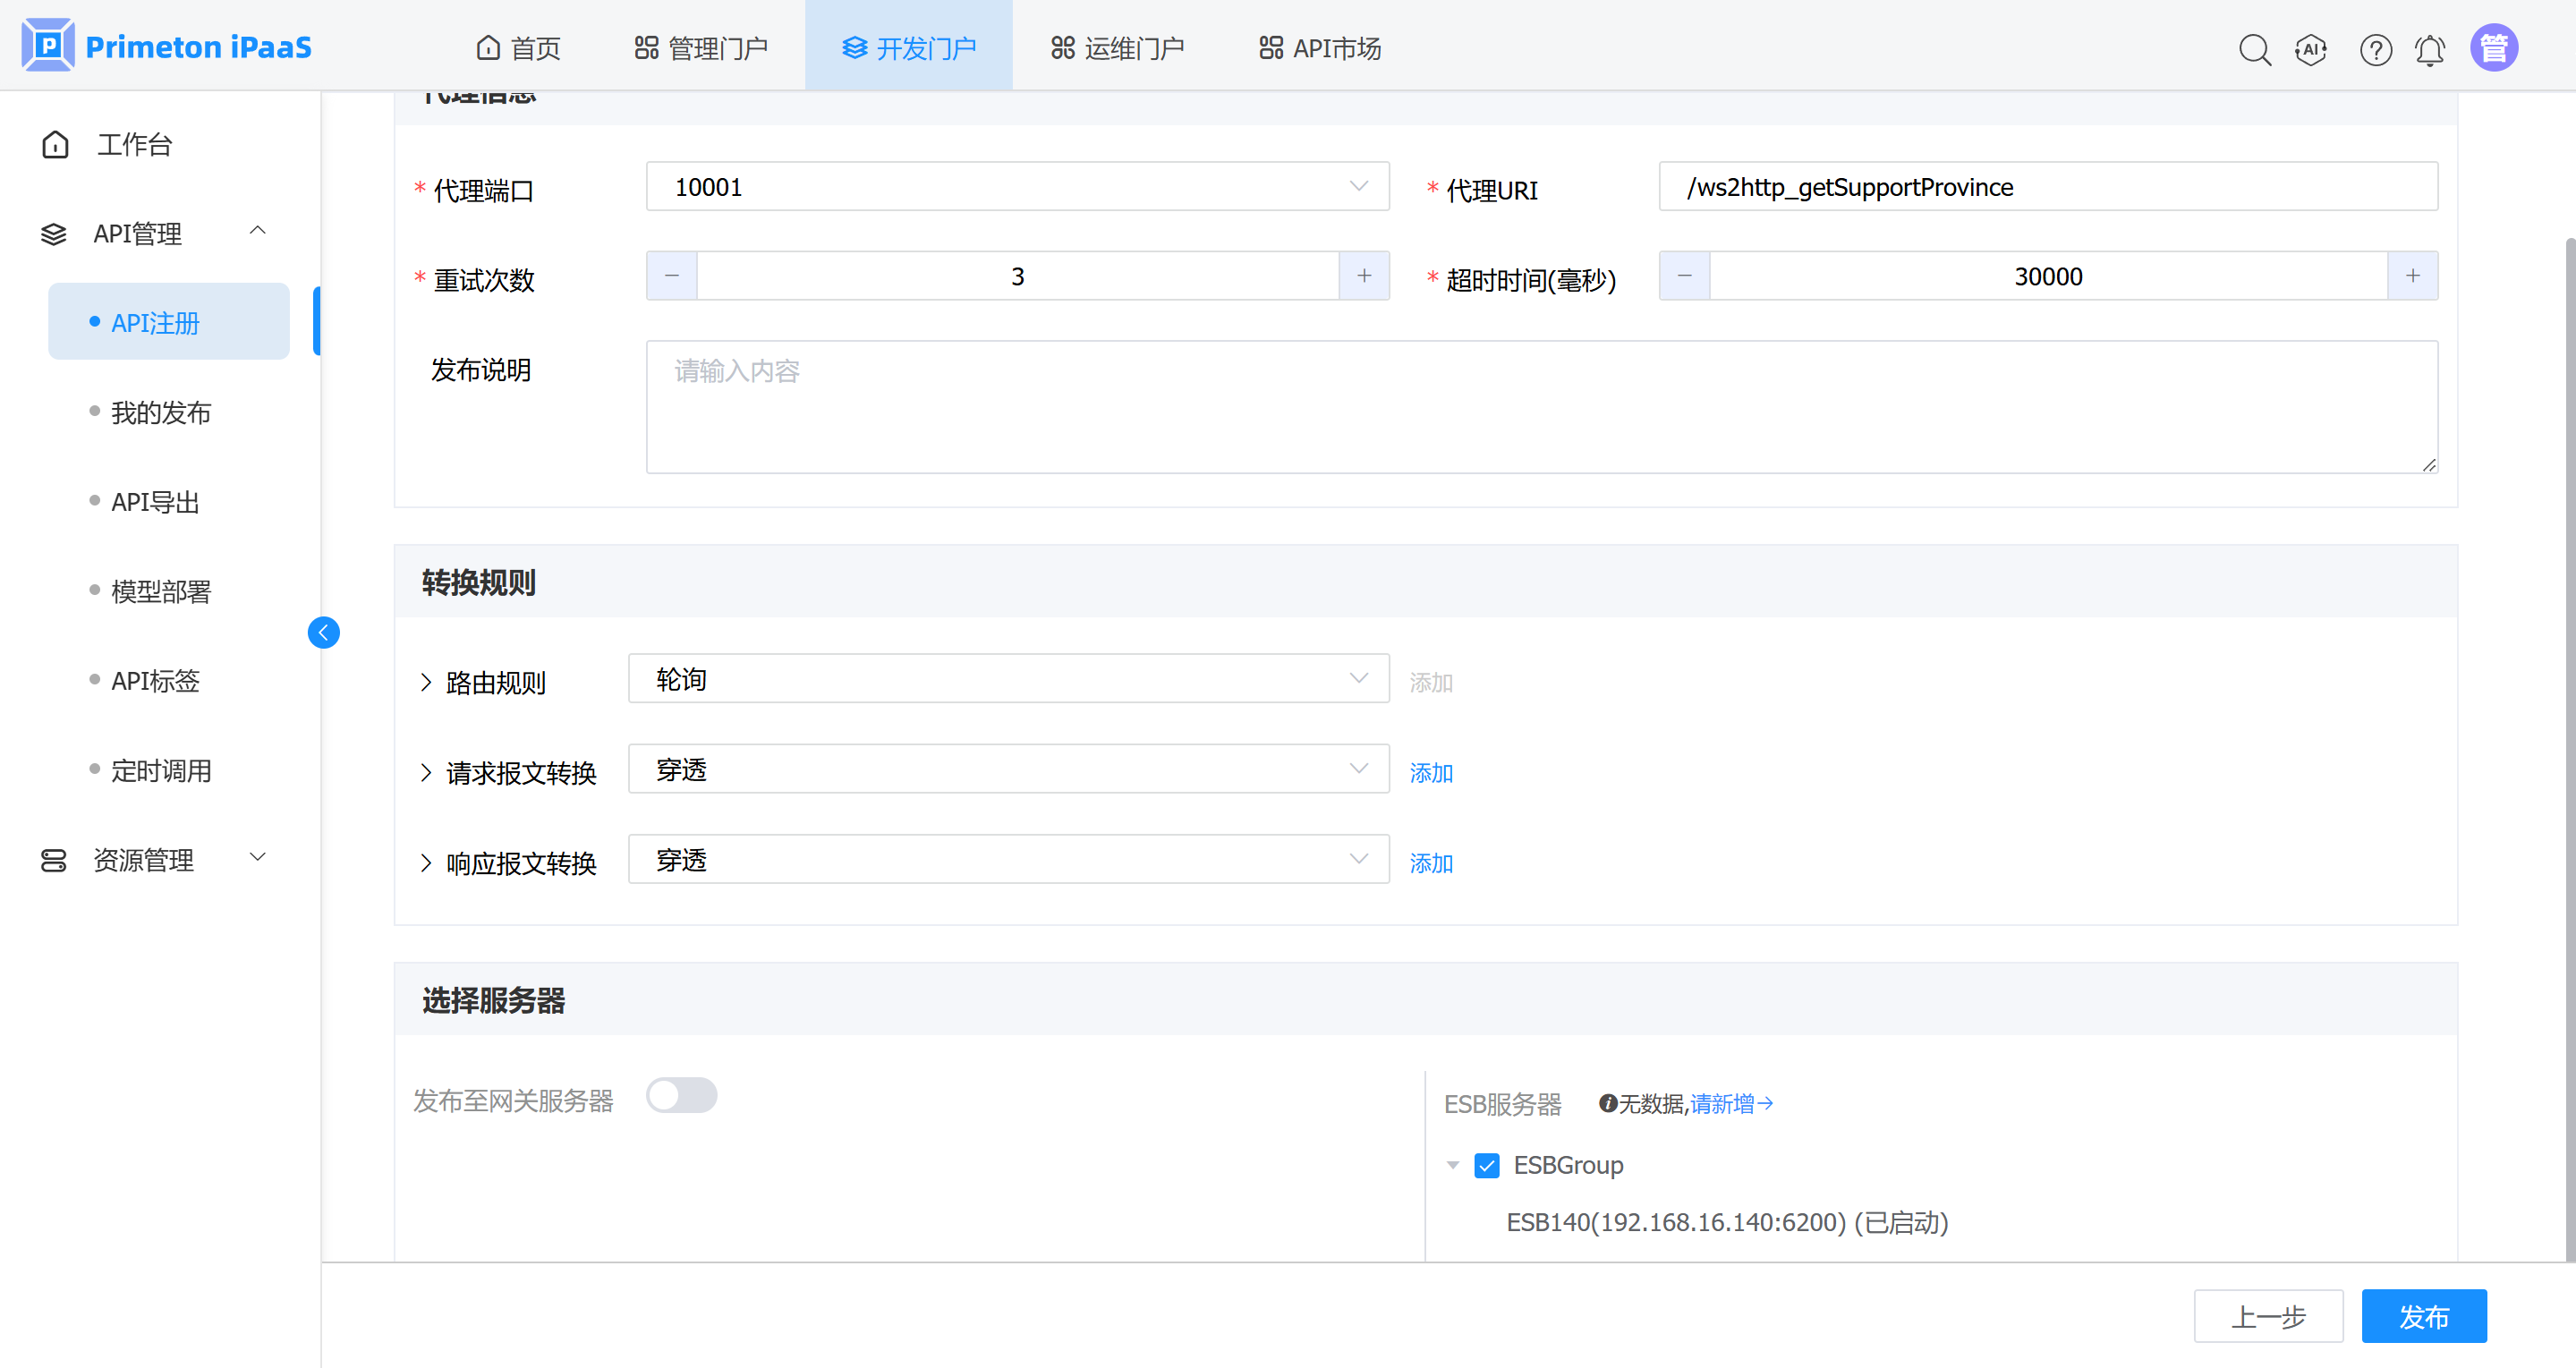Click the search magnifier icon
The height and width of the screenshot is (1368, 2576).
point(2254,49)
